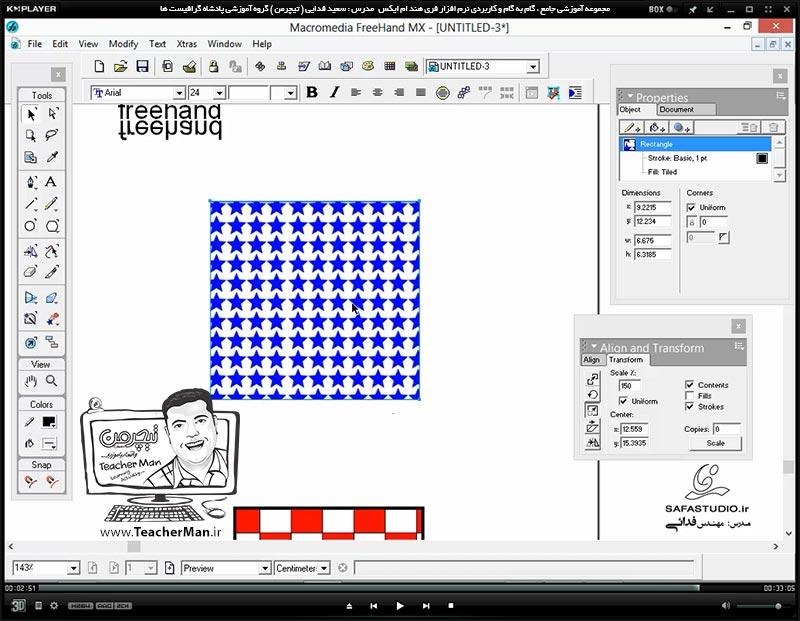The image size is (800, 621).
Task: Click width field showing 6.675
Action: [x=653, y=240]
